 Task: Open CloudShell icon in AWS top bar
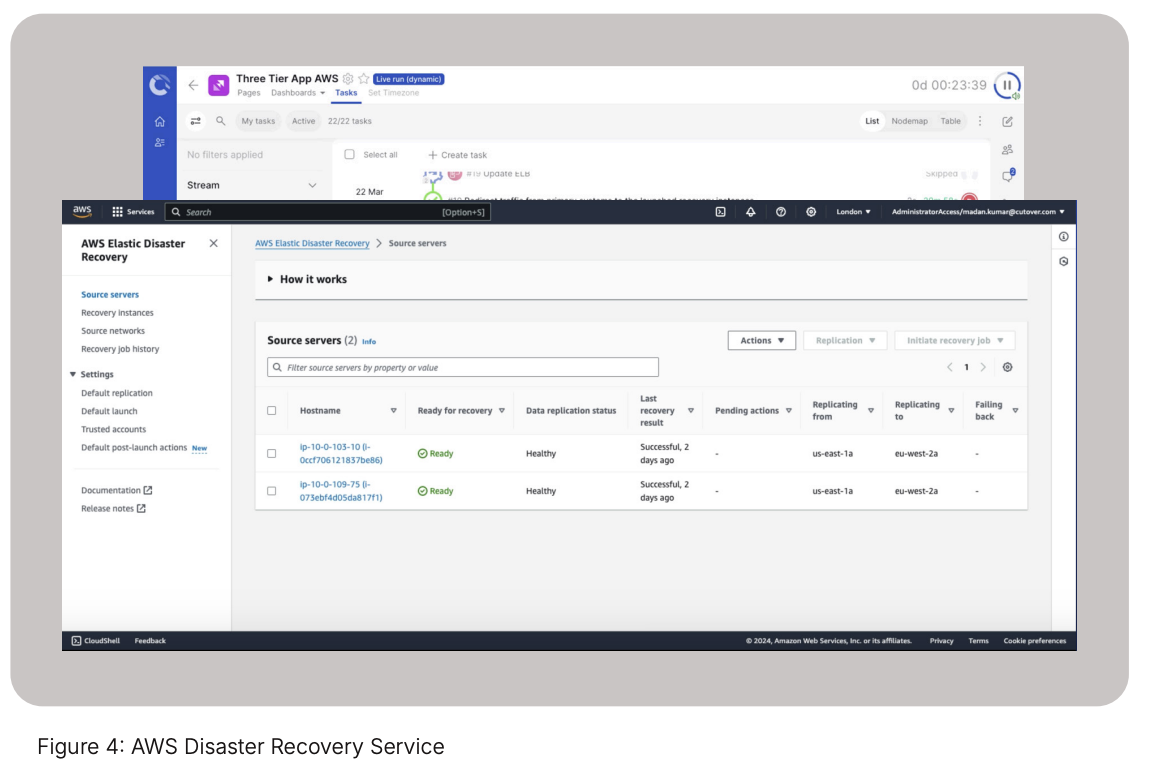(721, 212)
